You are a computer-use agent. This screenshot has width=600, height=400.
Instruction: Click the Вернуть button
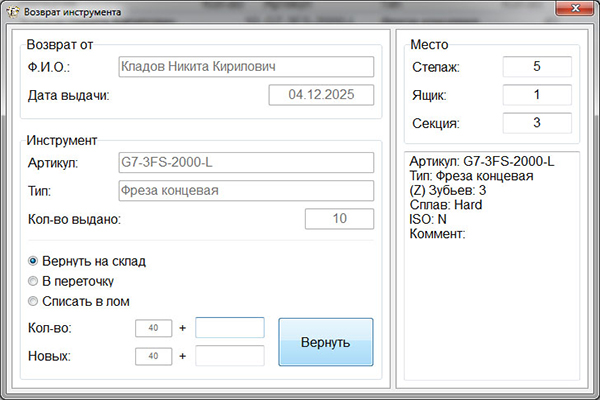(x=326, y=342)
